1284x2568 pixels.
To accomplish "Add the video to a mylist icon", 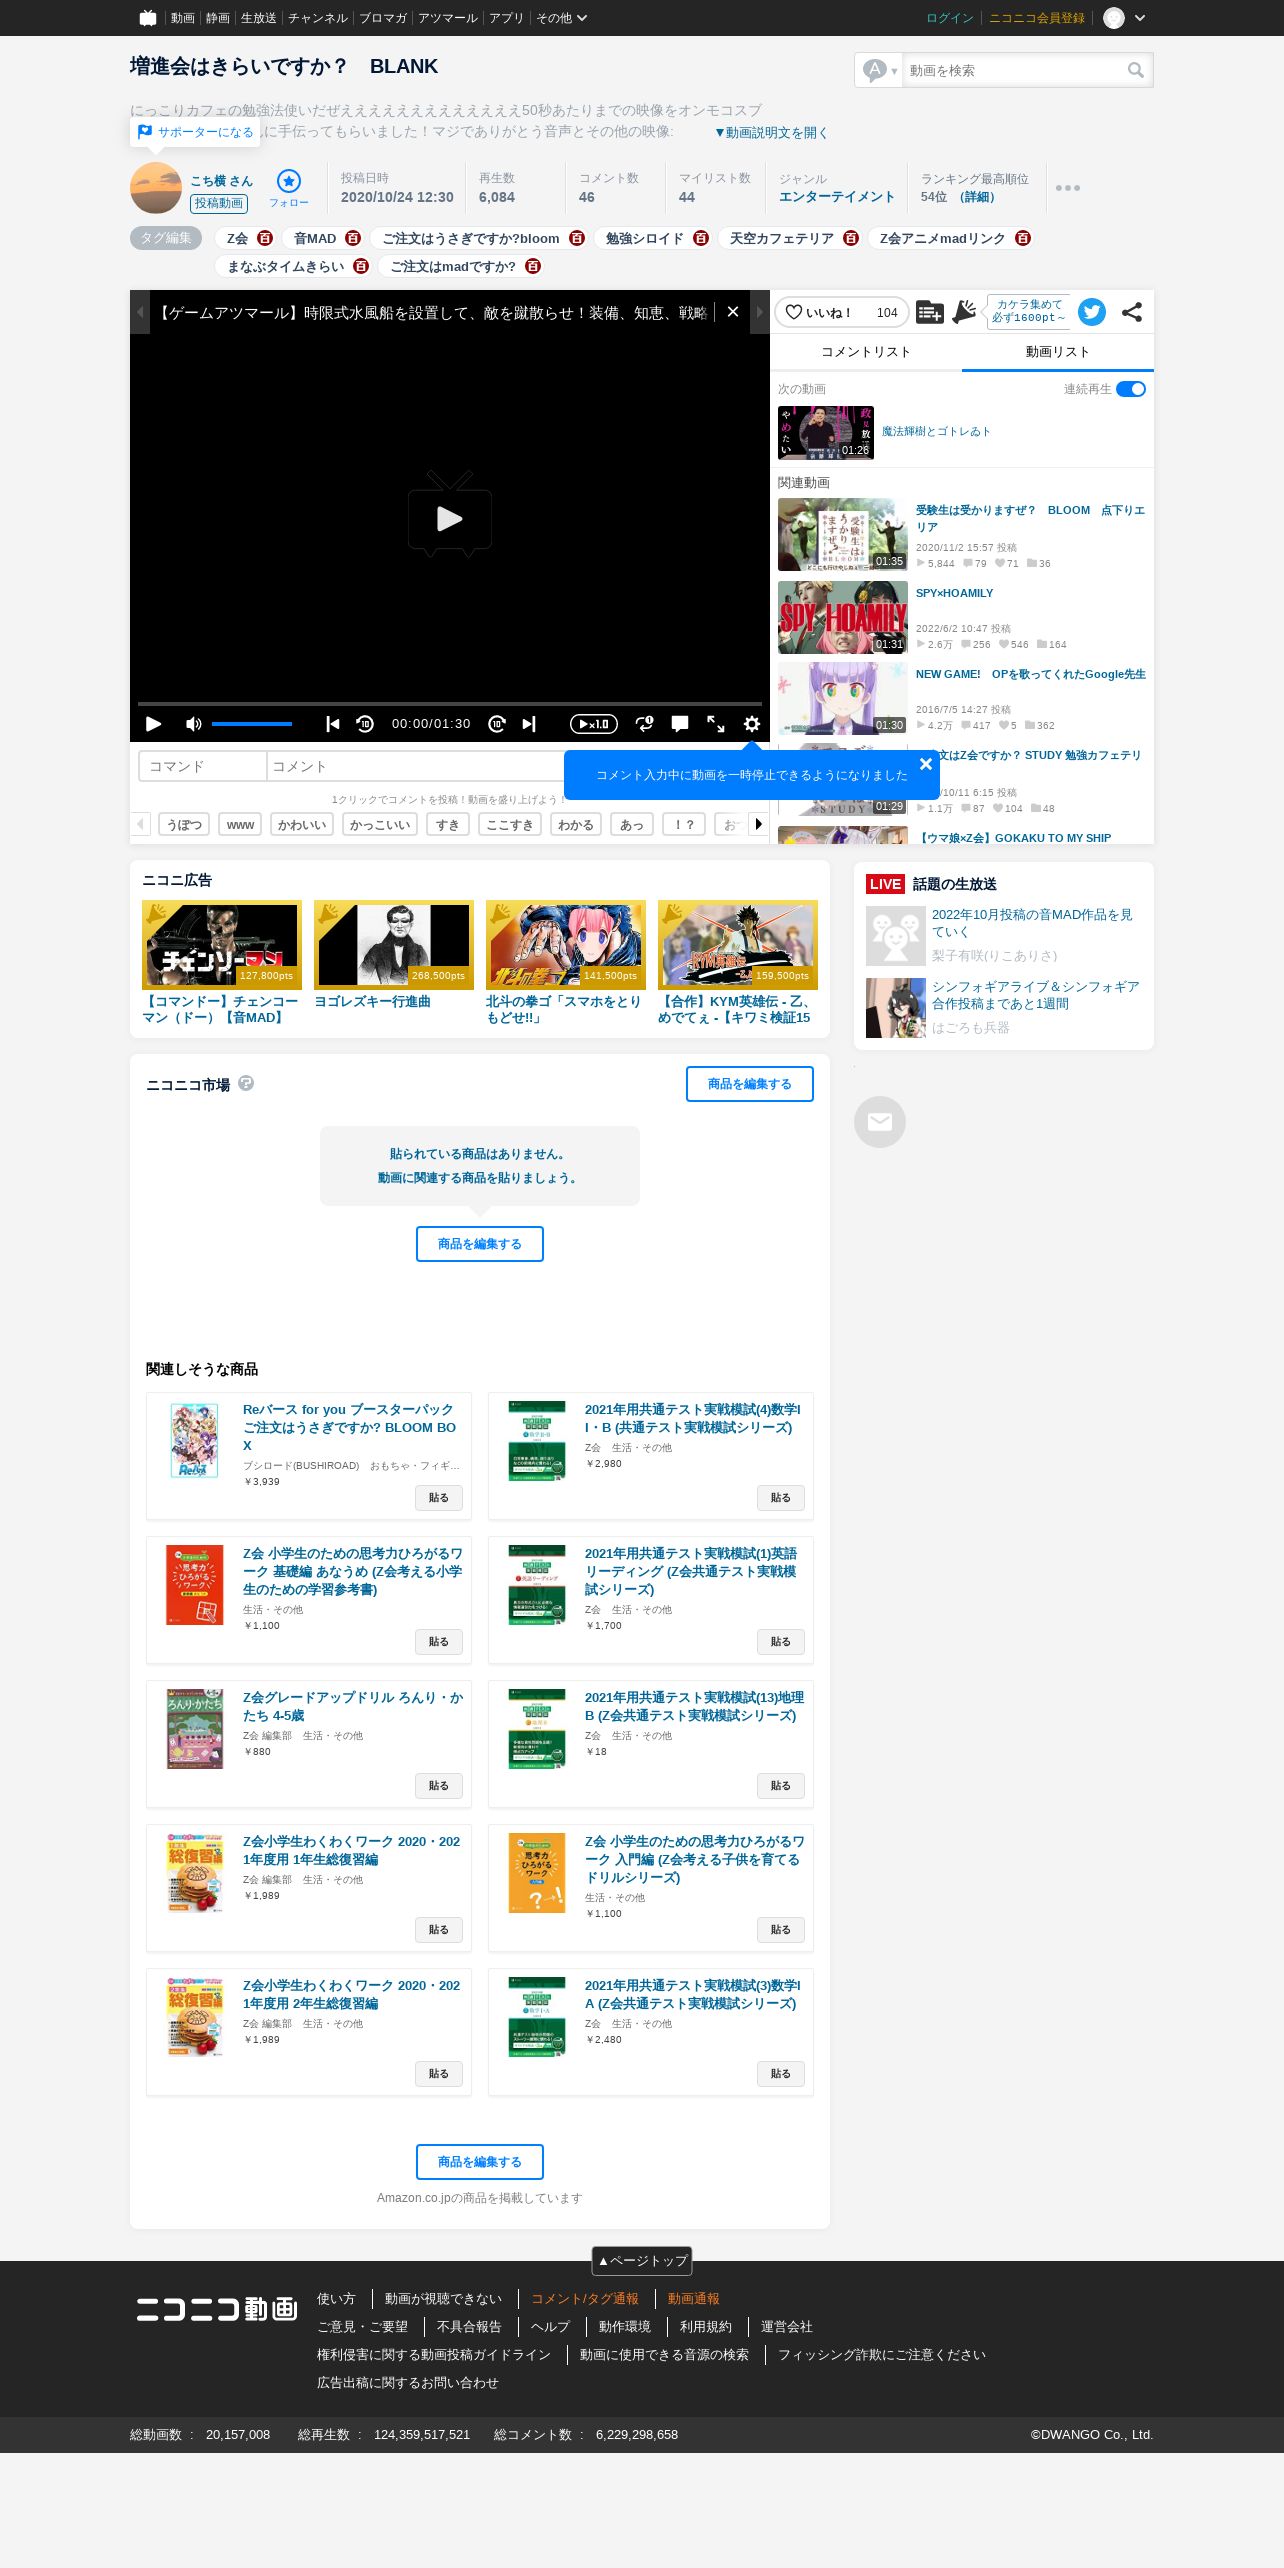I will 929,312.
